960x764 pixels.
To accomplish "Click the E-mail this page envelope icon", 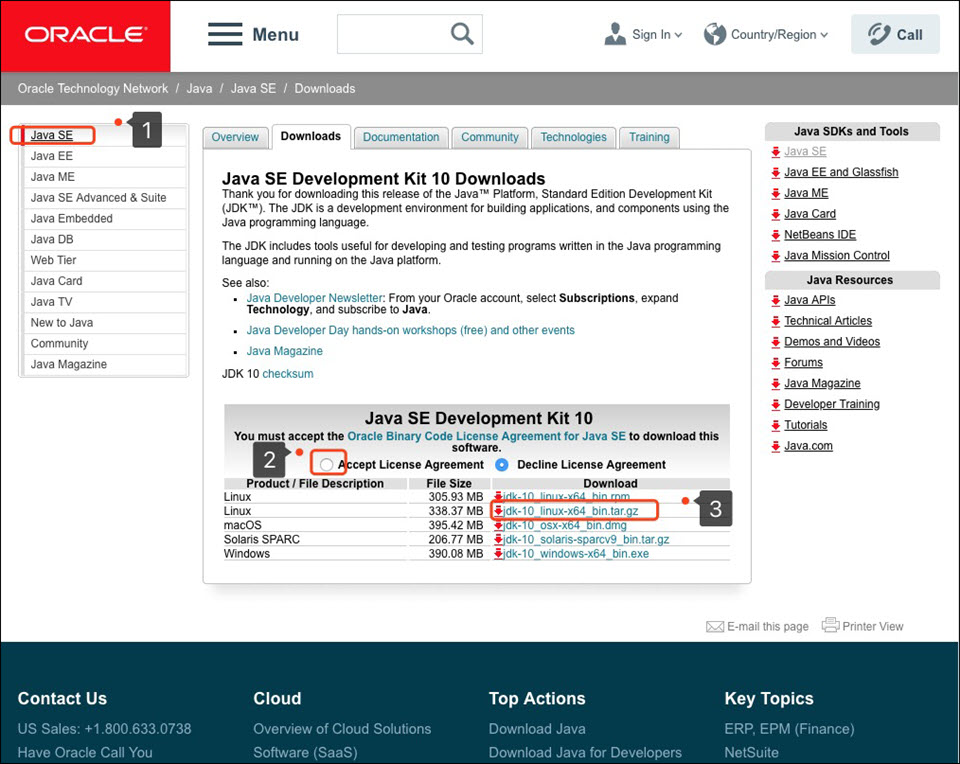I will (714, 626).
